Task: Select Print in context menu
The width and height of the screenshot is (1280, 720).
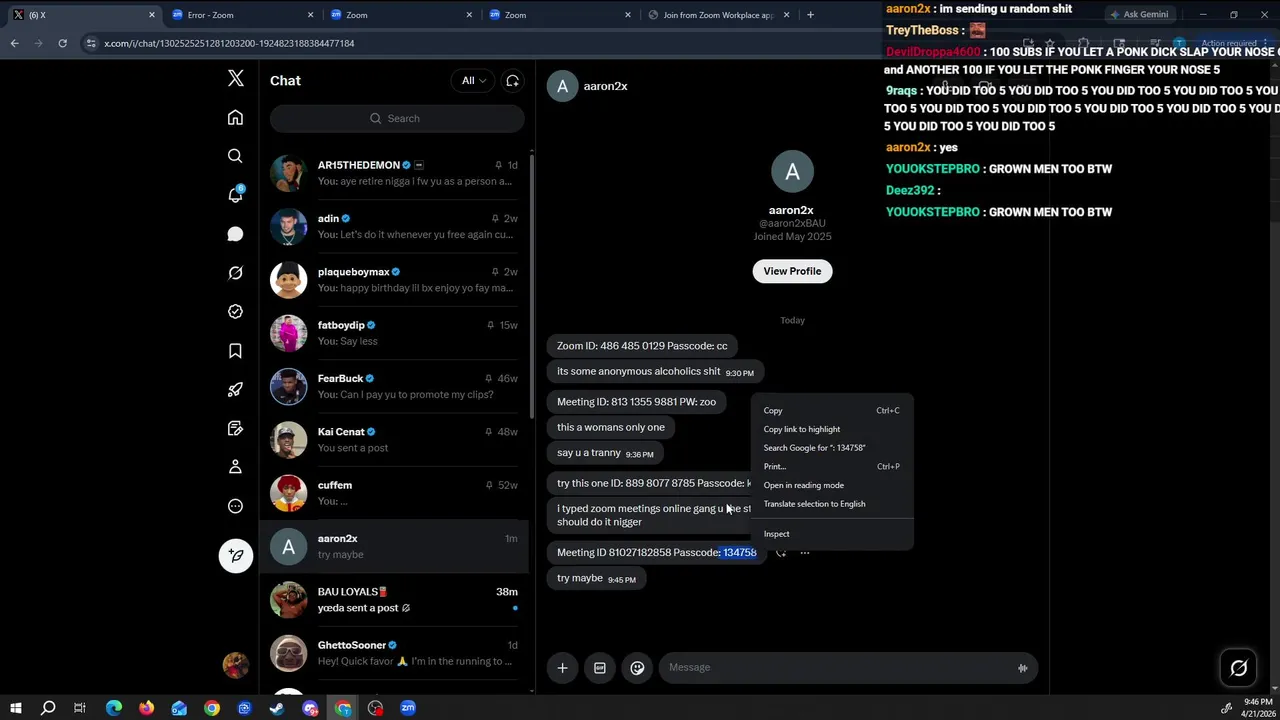Action: point(832,466)
